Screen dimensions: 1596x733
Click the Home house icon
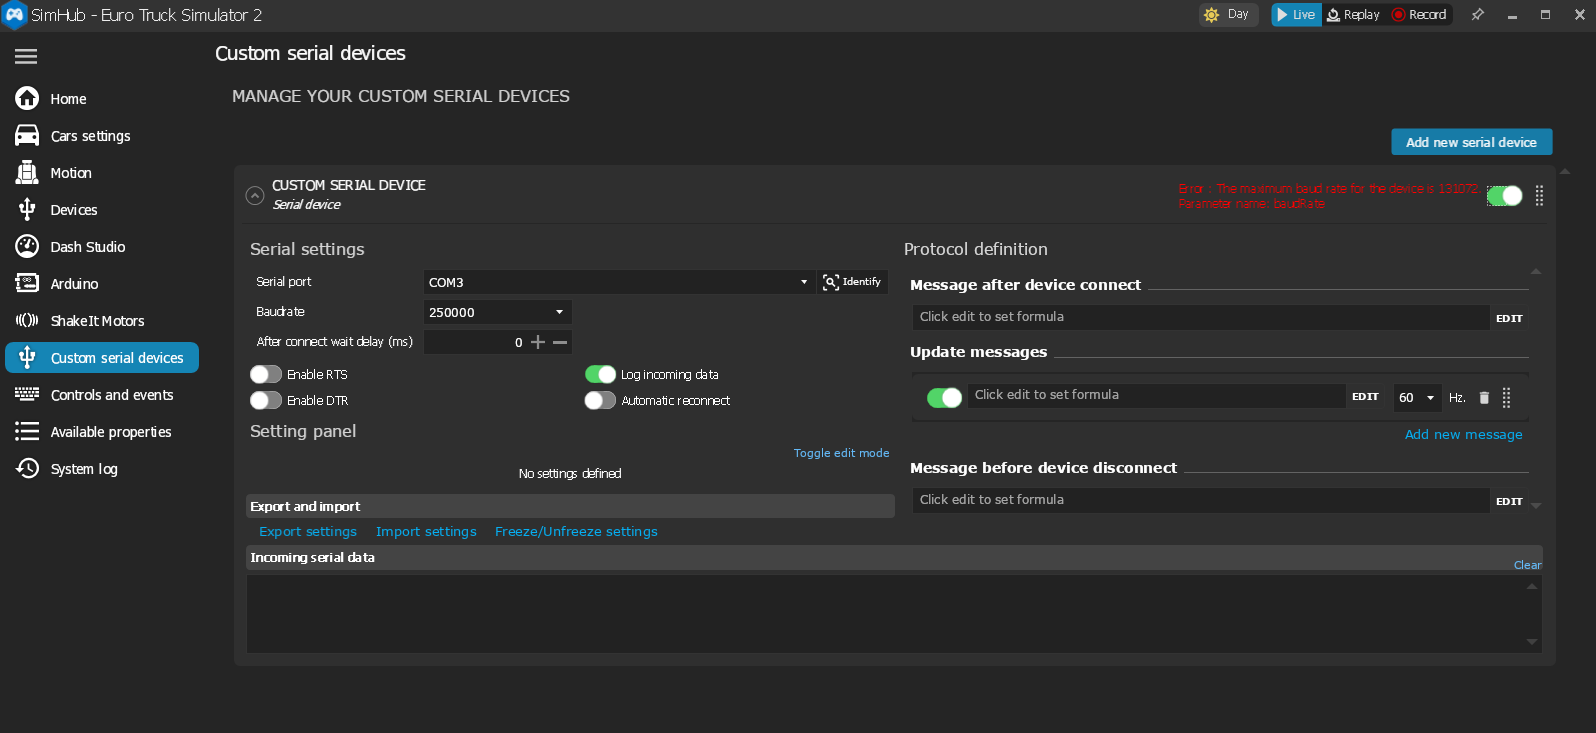pos(27,98)
